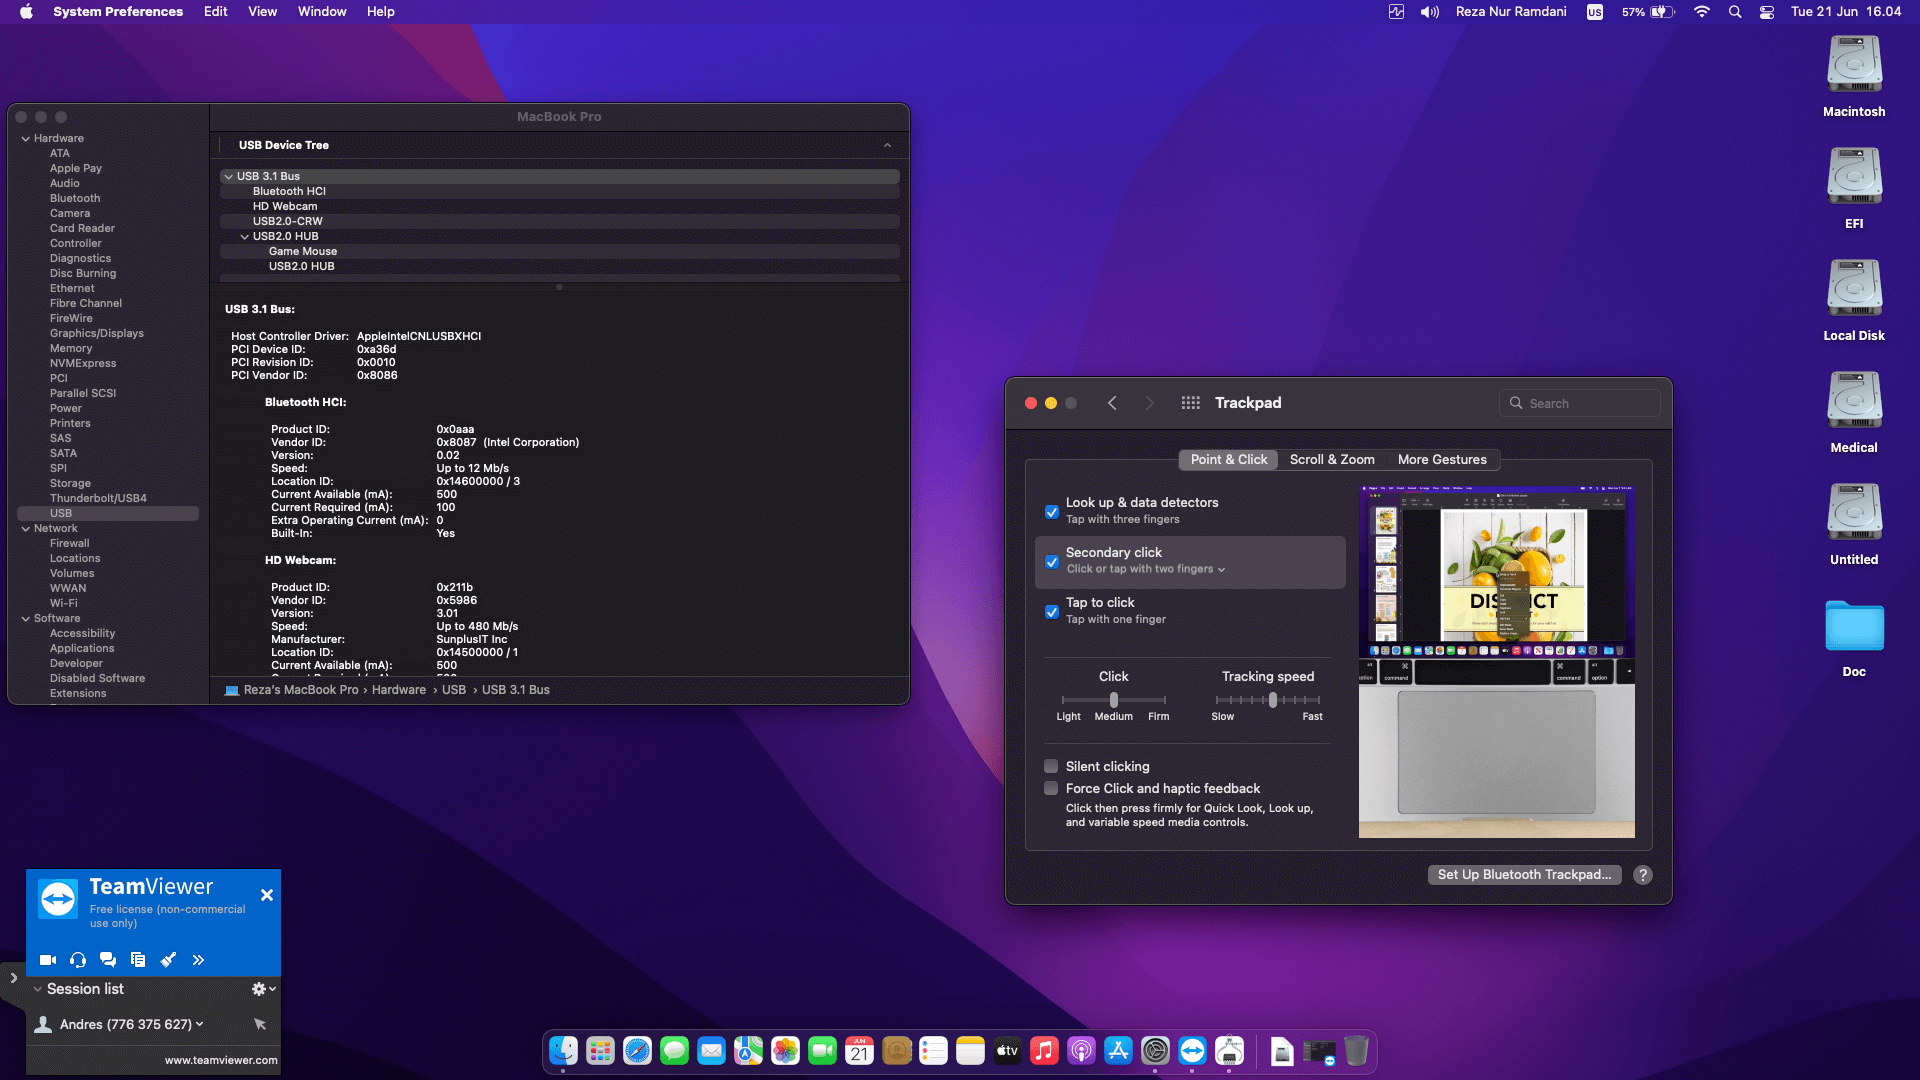Screen dimensions: 1920x1080
Task: Open Launchpad from the Dock
Action: pos(601,1051)
